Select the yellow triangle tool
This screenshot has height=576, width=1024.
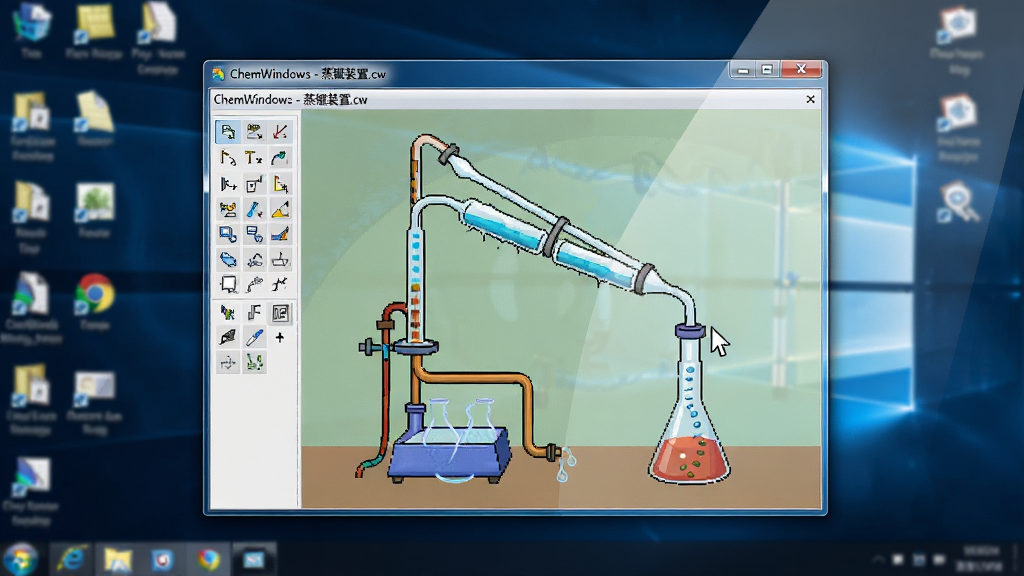280,209
